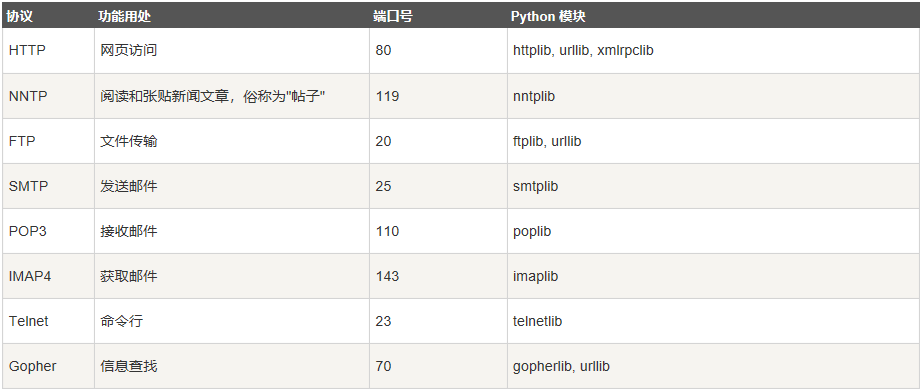Select the Gopher protocol cell
The image size is (923, 391).
[48, 366]
